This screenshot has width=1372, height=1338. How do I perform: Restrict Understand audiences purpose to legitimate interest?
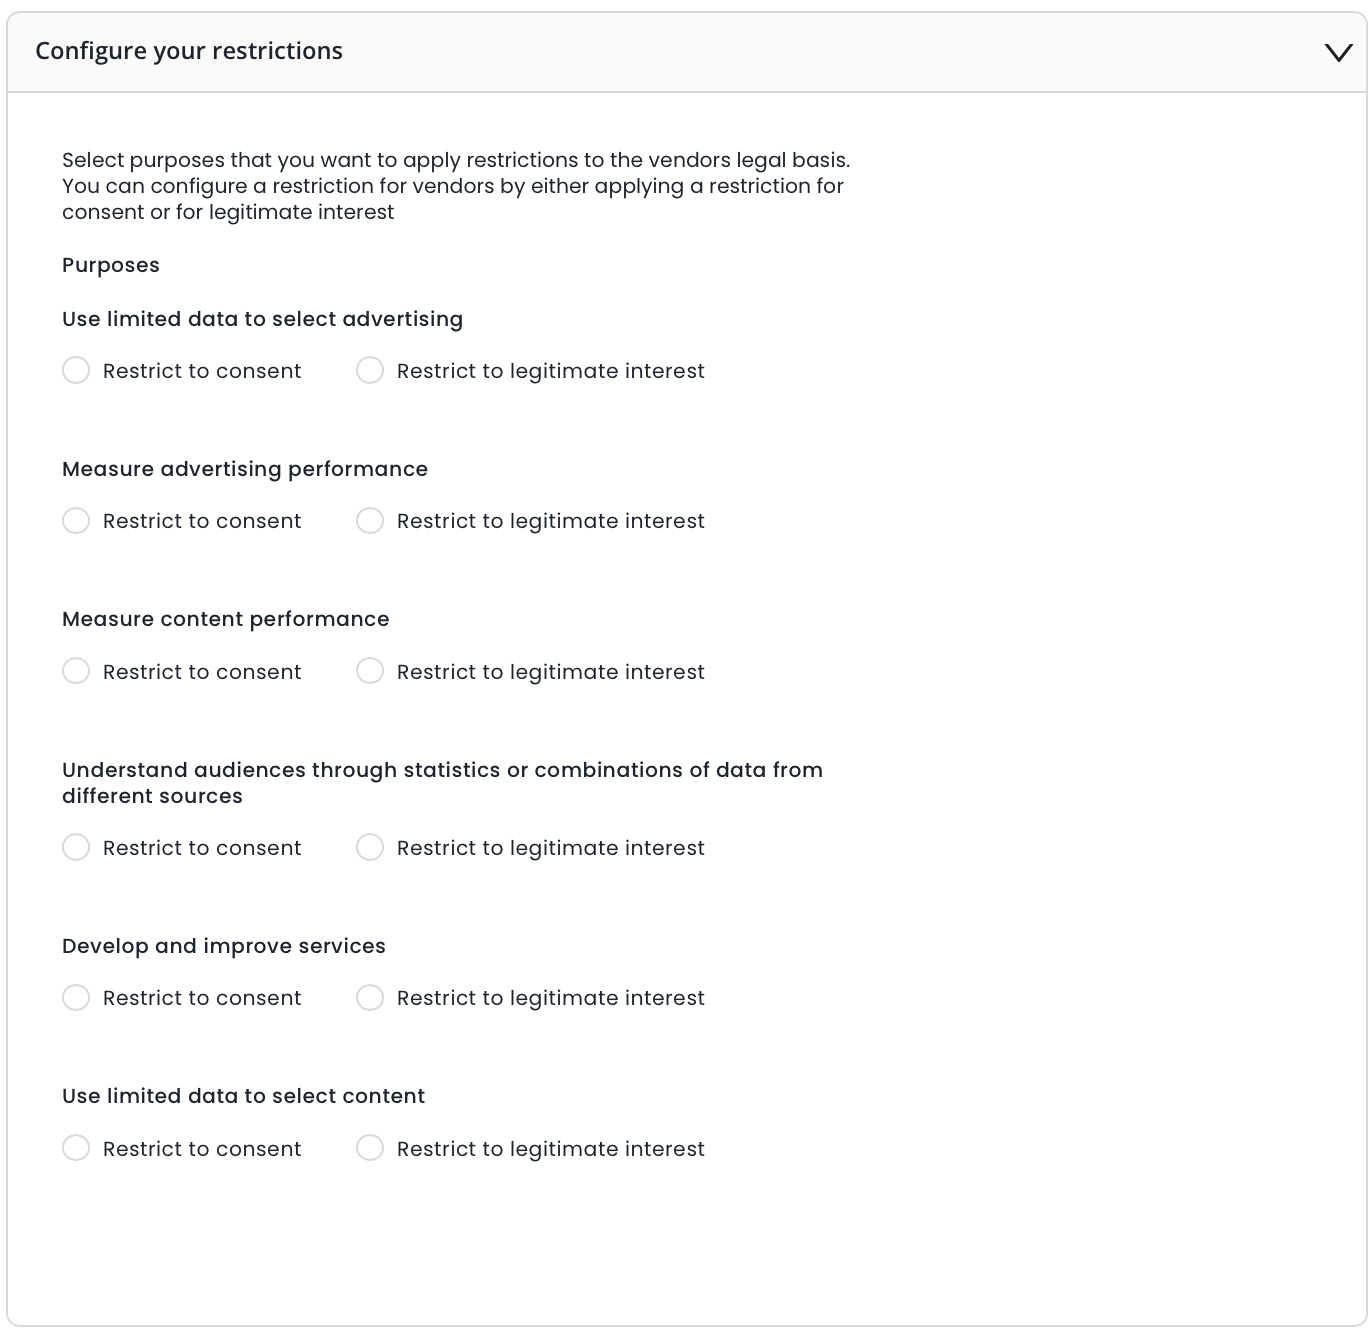click(370, 848)
